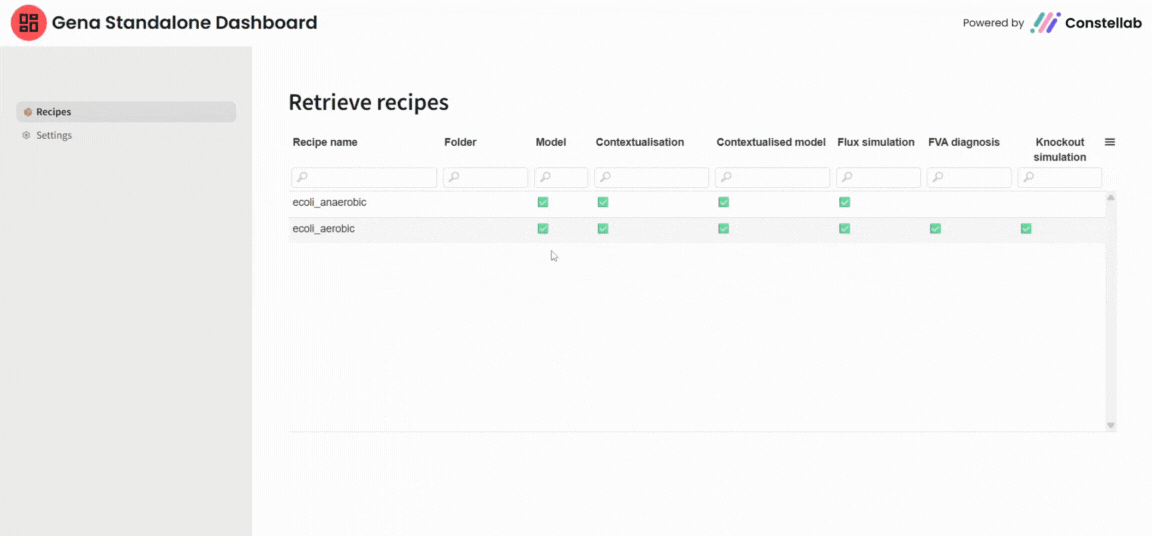1152x536 pixels.
Task: Click the Gena red logo icon
Action: point(28,23)
